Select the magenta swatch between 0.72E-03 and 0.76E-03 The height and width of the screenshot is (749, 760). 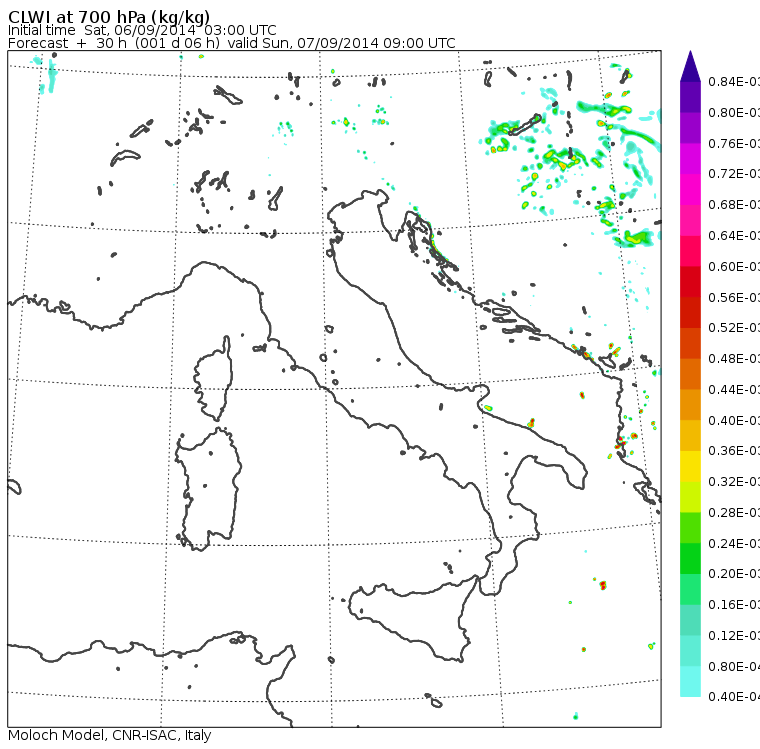690,159
